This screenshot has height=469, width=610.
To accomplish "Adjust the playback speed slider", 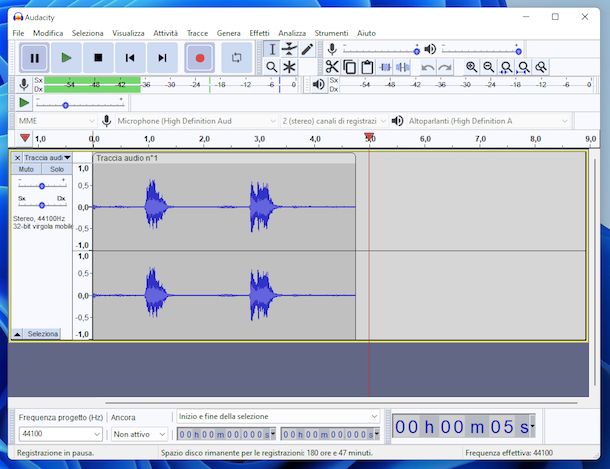I will (80, 104).
